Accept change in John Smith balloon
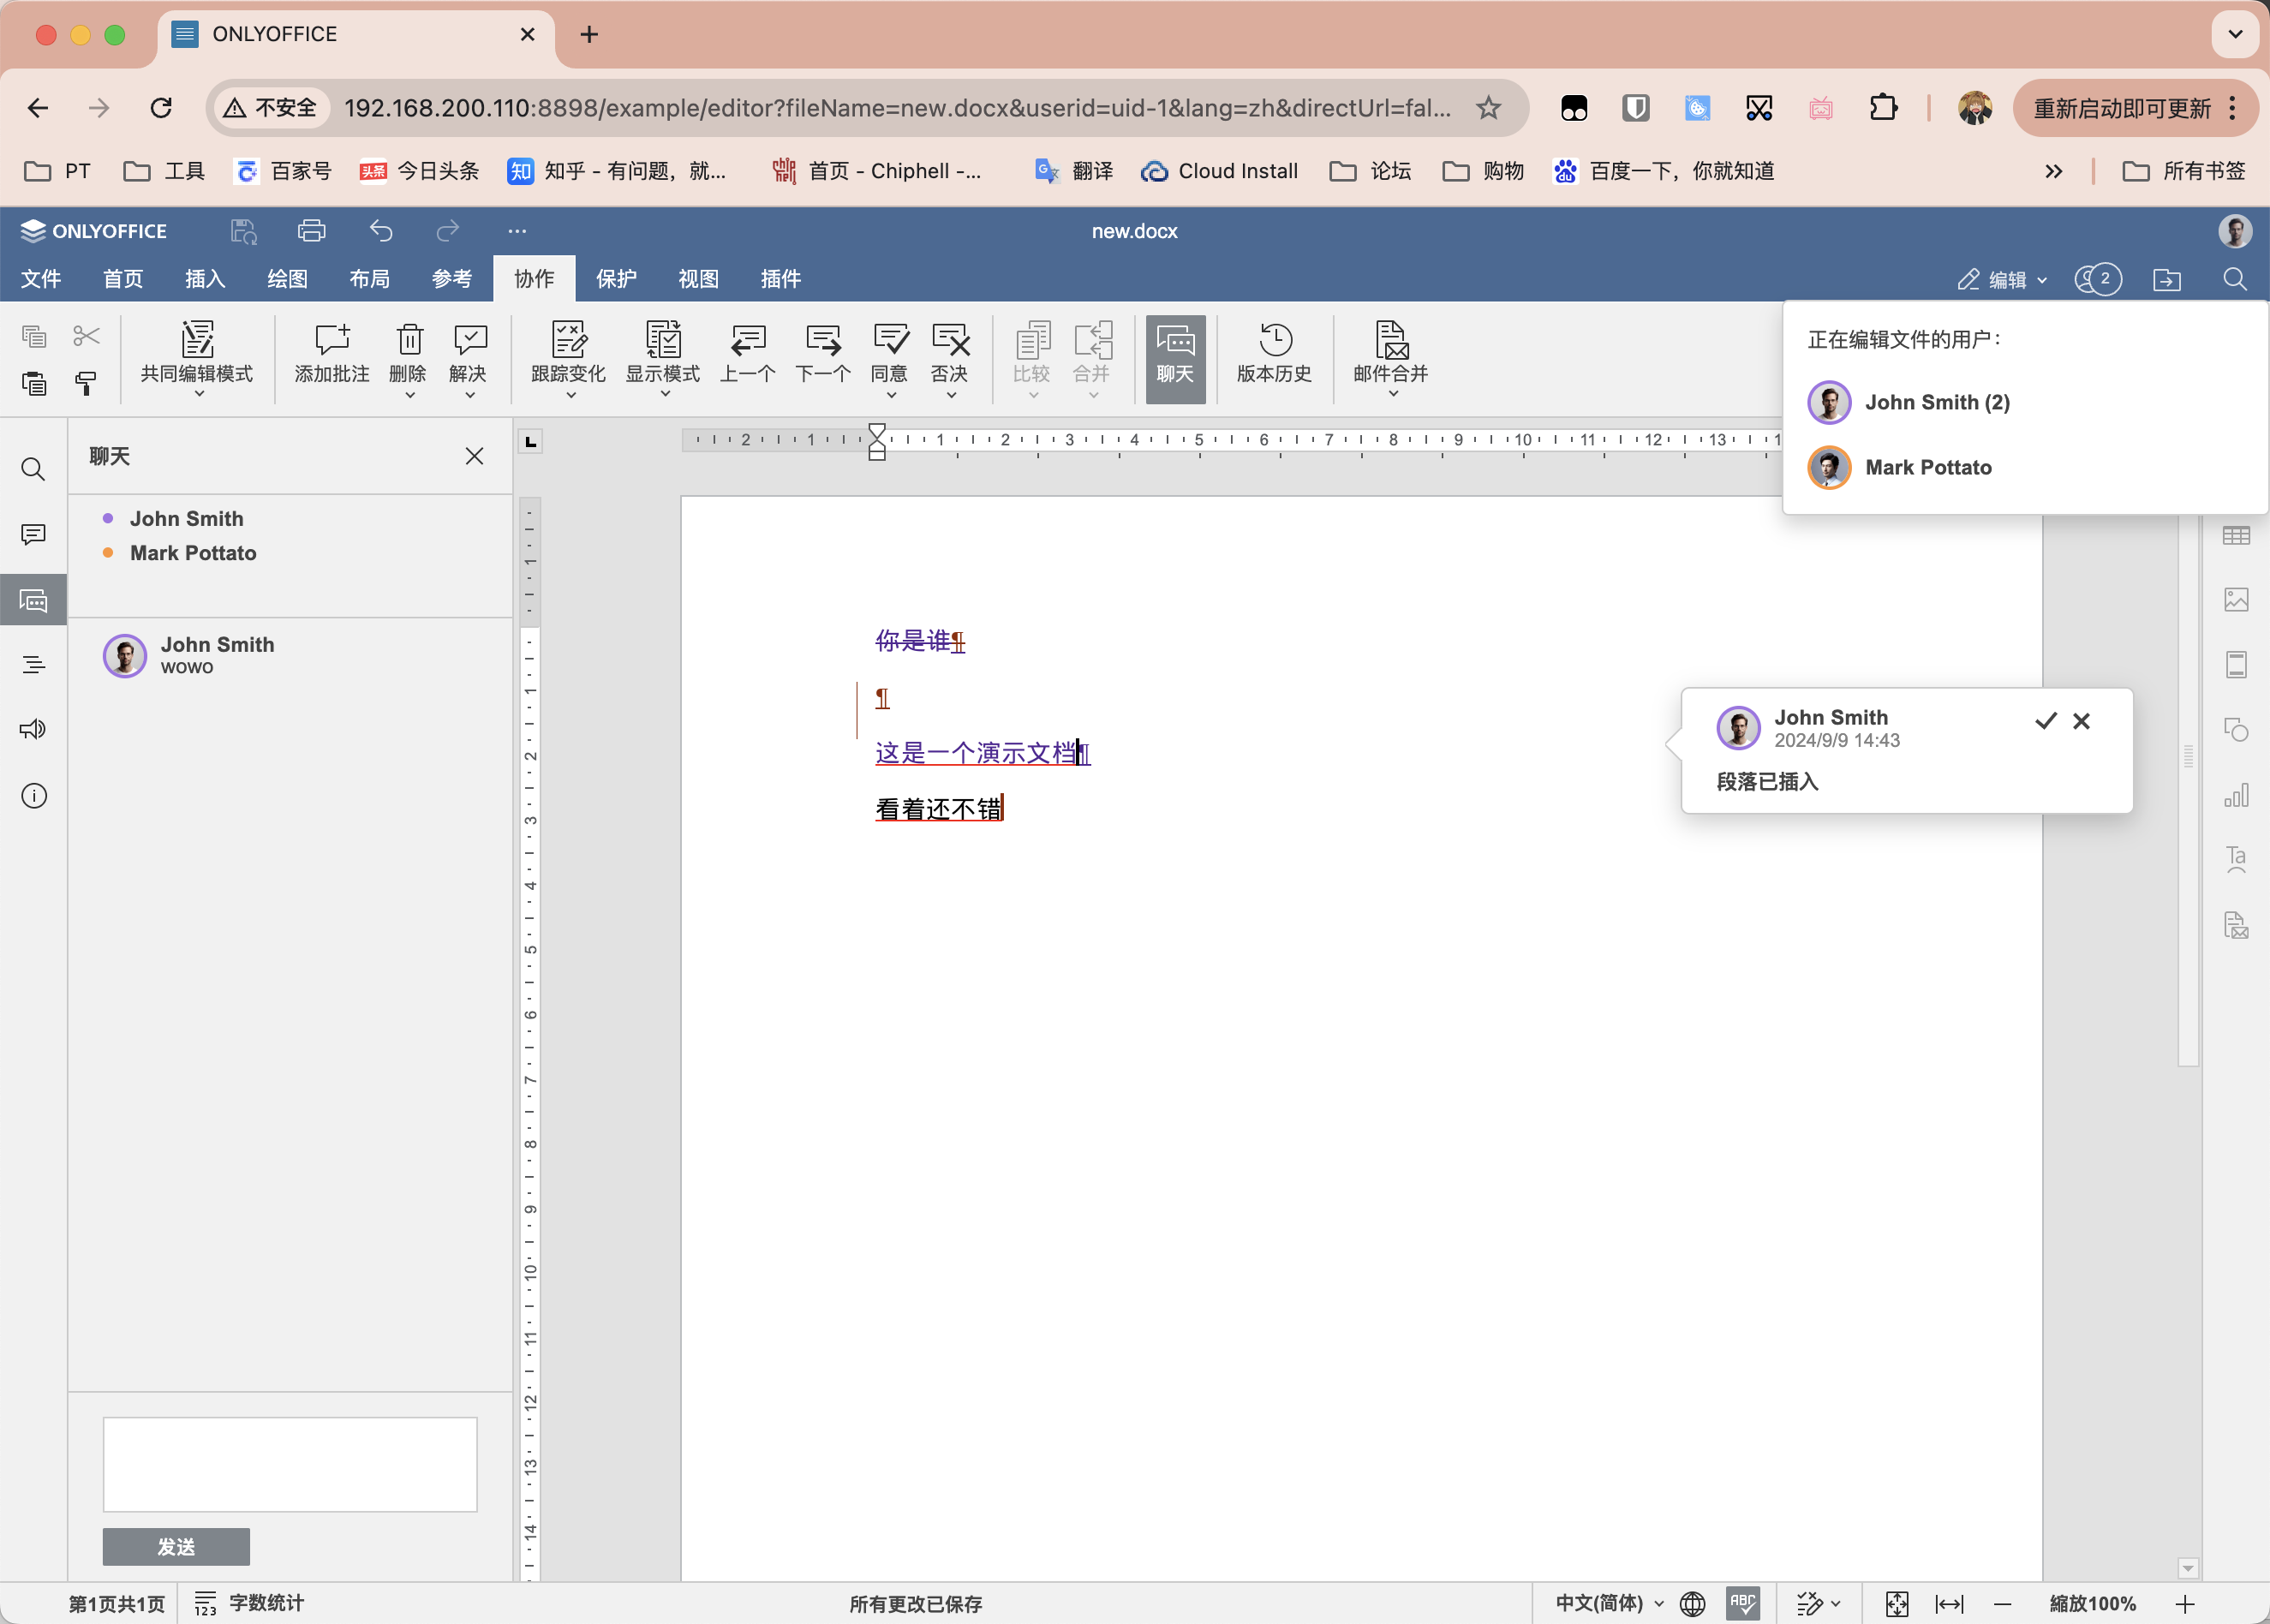 2045,721
